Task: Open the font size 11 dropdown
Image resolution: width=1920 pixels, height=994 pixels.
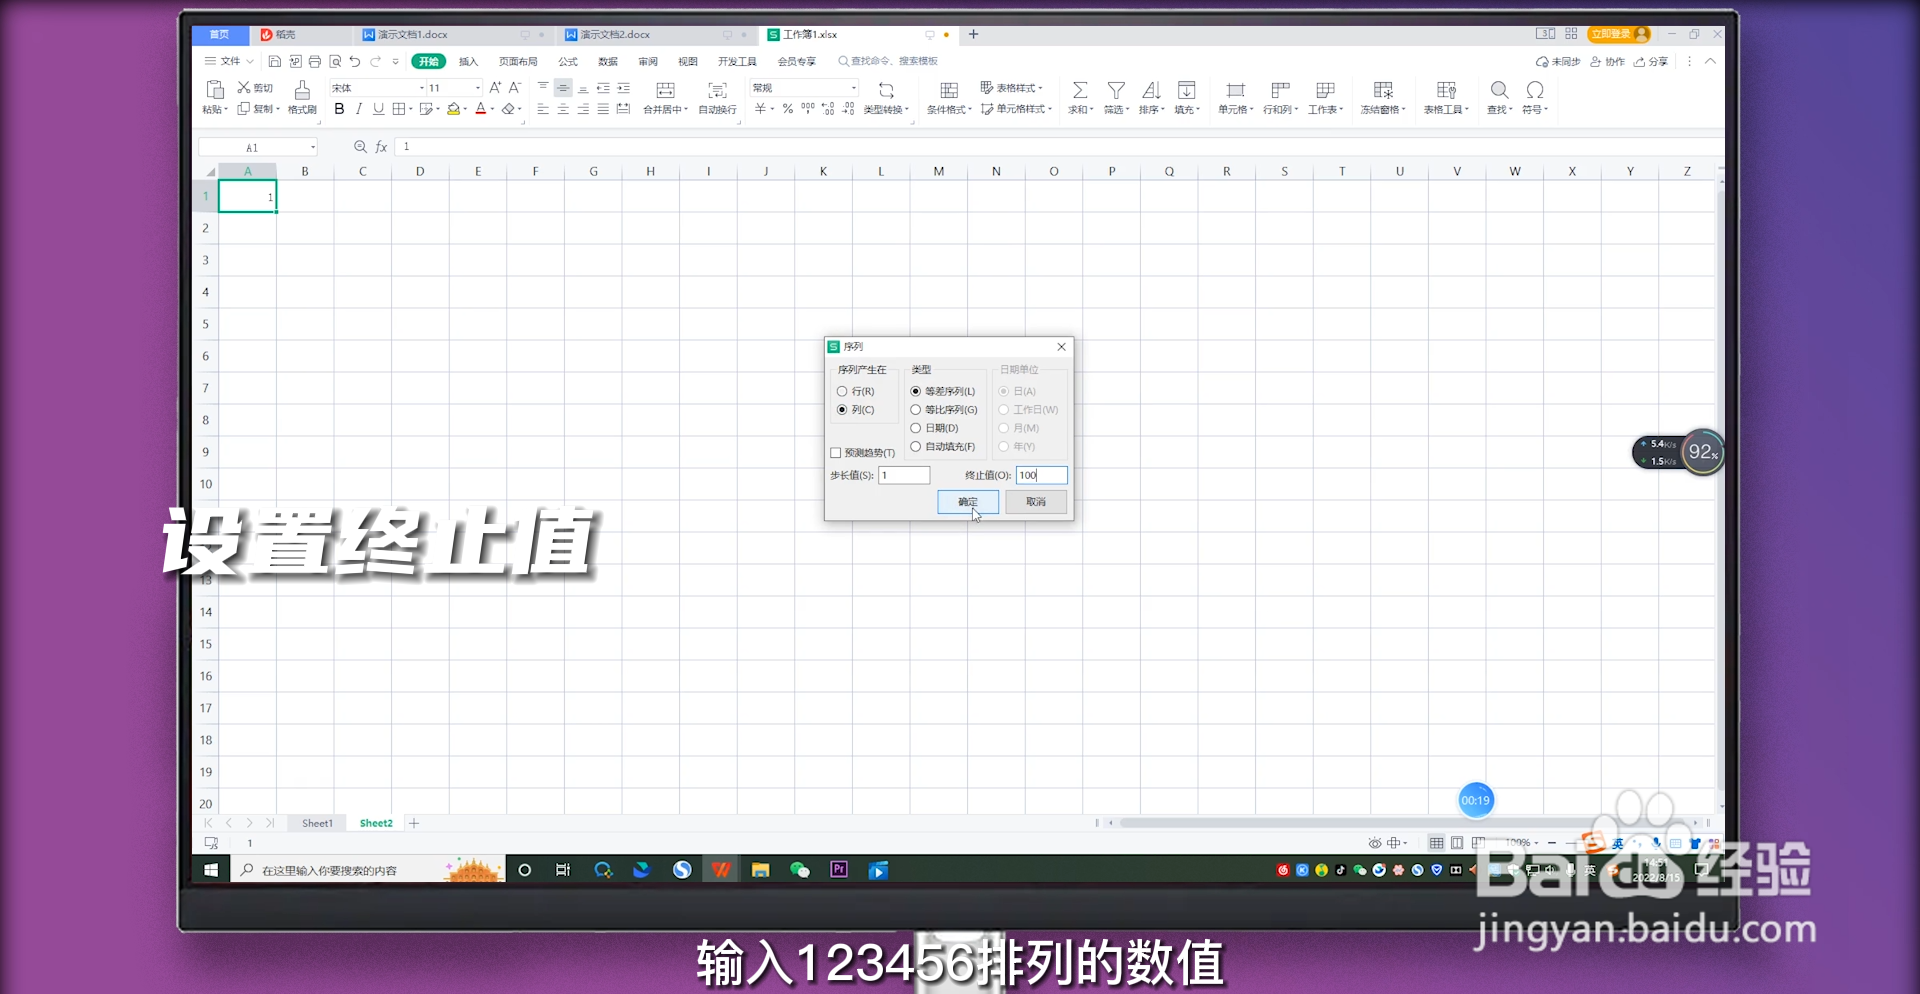Action: pyautogui.click(x=477, y=88)
